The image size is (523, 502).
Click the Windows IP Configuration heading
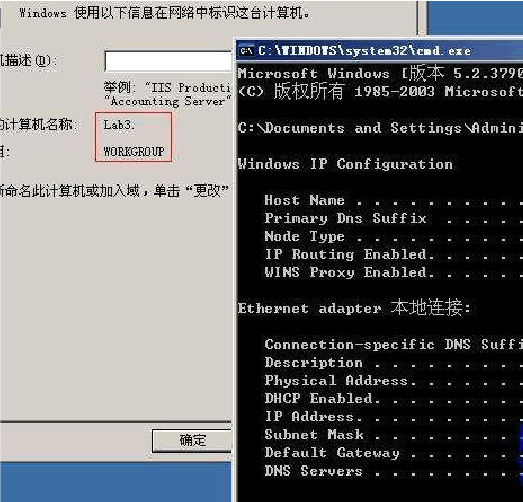(x=345, y=164)
